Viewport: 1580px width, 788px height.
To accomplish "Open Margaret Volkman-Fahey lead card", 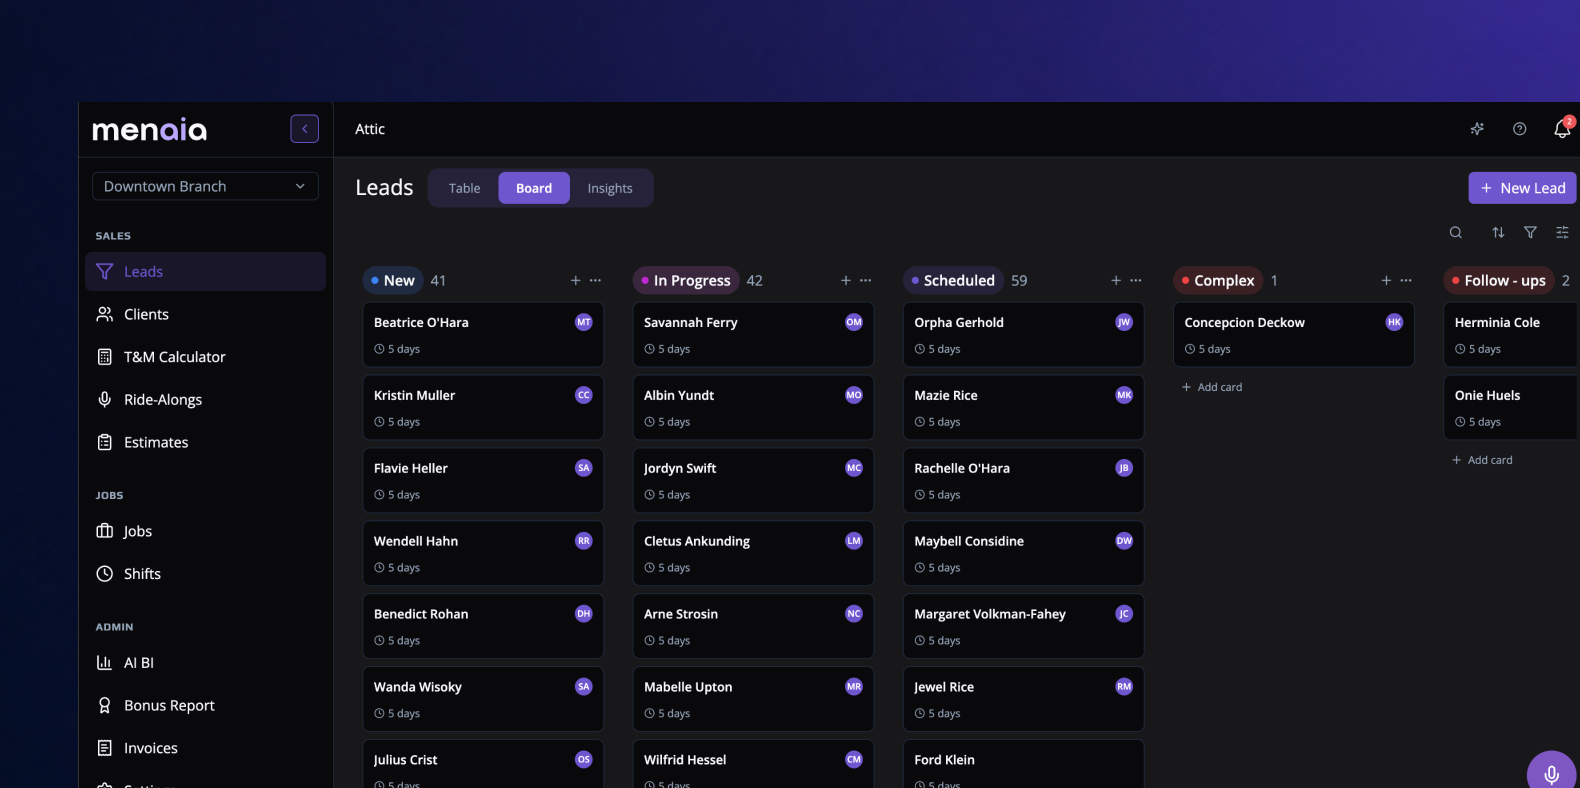I will [1023, 626].
